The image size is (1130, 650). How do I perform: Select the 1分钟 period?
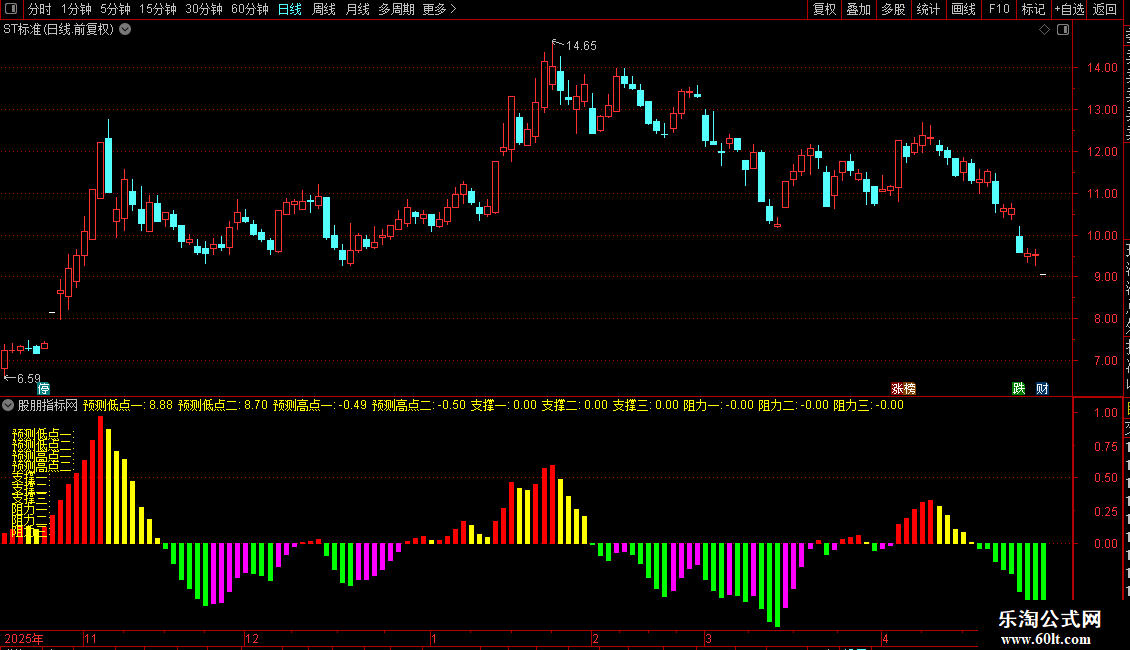[x=76, y=9]
